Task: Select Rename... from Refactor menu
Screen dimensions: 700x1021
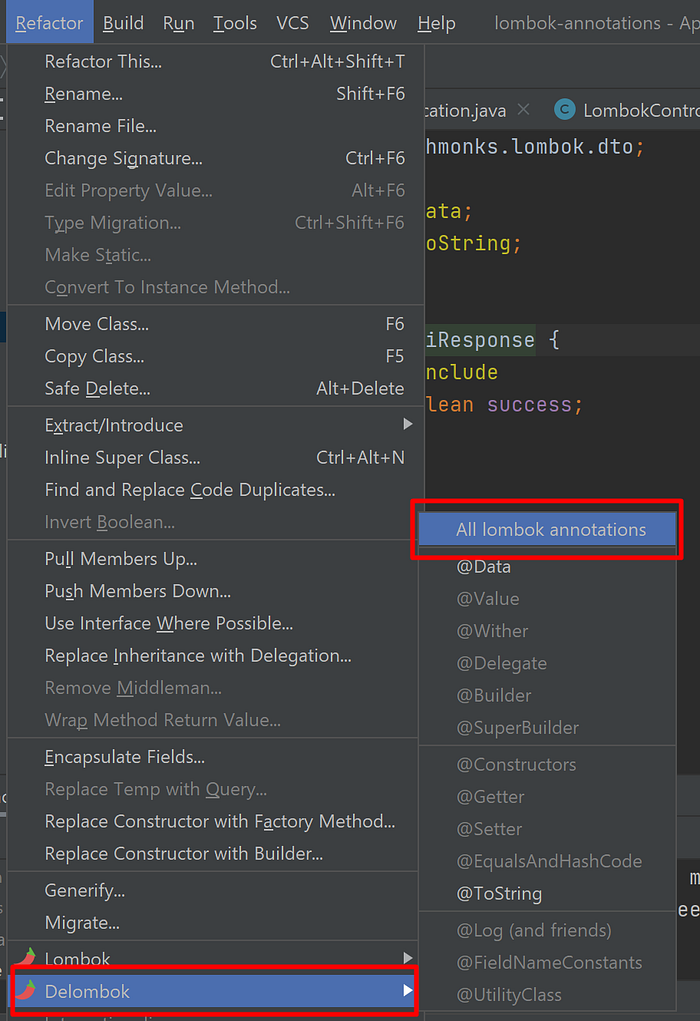Action: [x=216, y=94]
